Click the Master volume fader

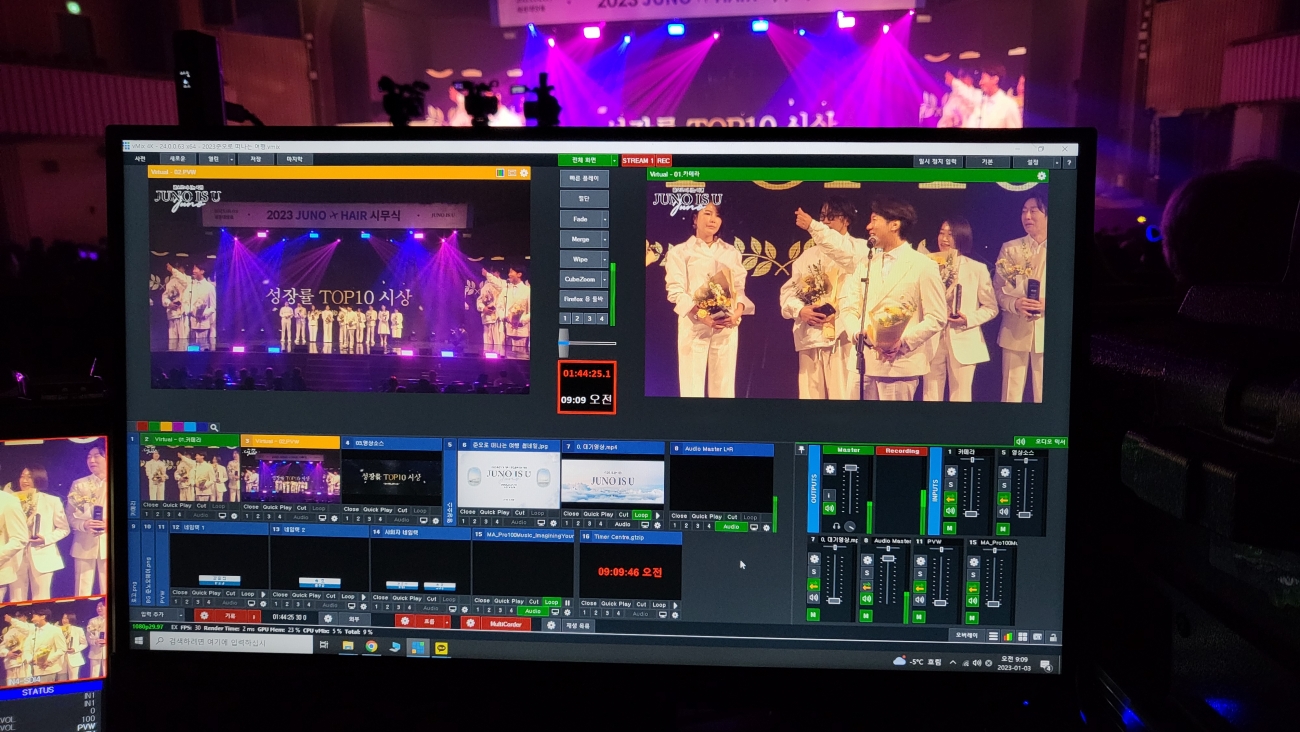coord(851,467)
